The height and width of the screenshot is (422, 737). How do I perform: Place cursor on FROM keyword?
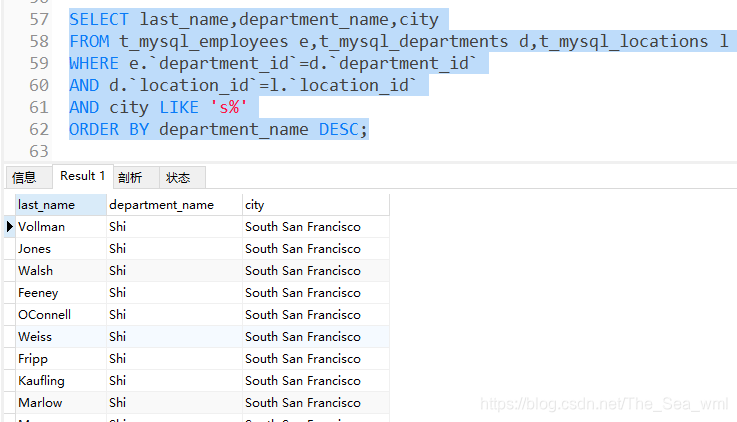coord(89,41)
